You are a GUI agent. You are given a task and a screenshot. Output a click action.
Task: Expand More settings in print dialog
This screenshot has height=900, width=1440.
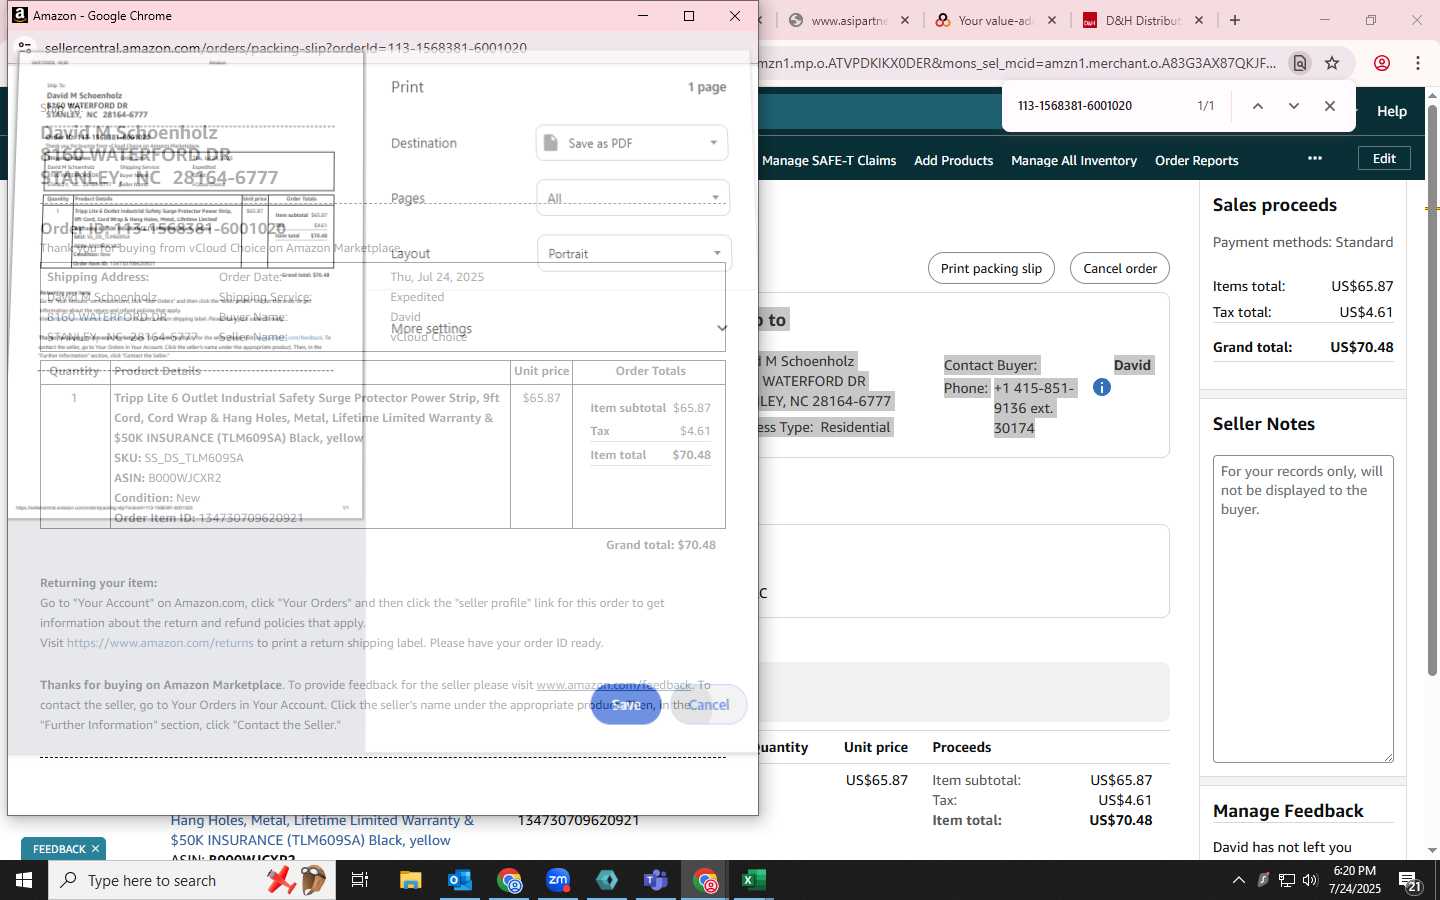[x=559, y=328]
